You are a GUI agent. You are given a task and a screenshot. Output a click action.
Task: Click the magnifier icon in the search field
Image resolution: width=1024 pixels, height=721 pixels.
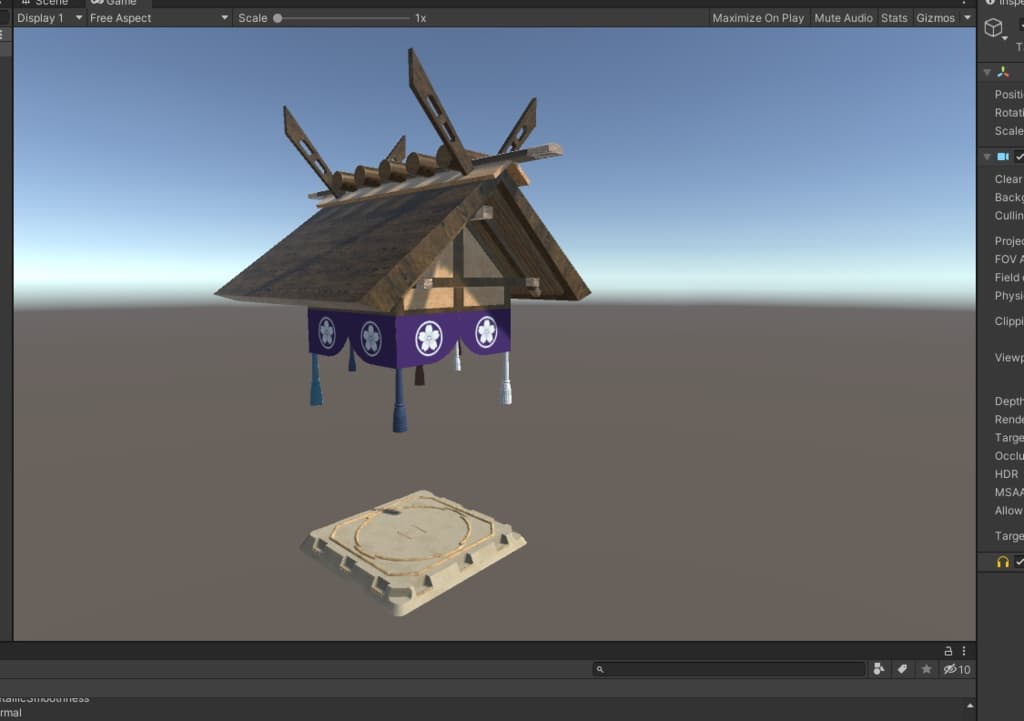click(600, 669)
